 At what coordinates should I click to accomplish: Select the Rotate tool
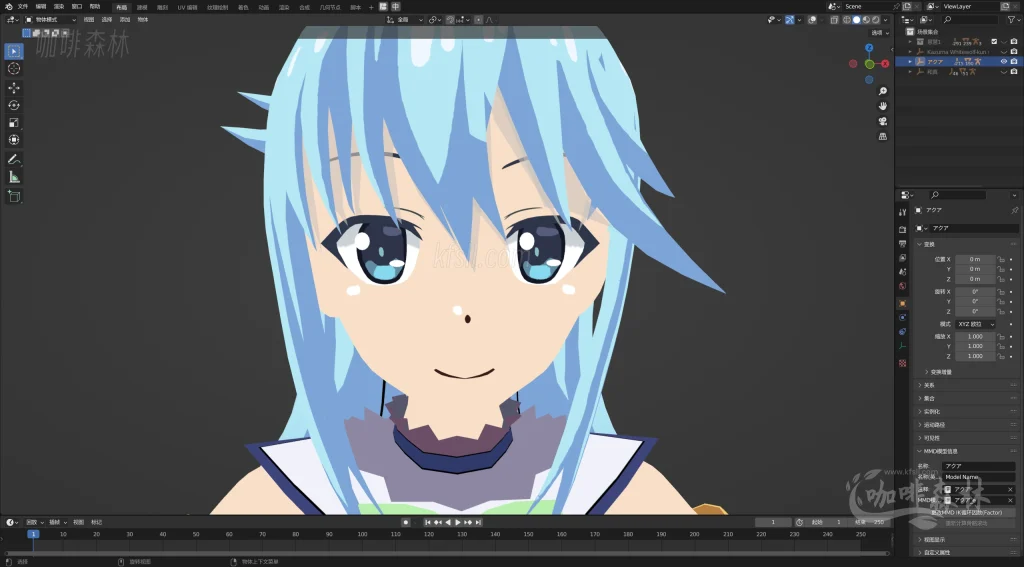14,105
